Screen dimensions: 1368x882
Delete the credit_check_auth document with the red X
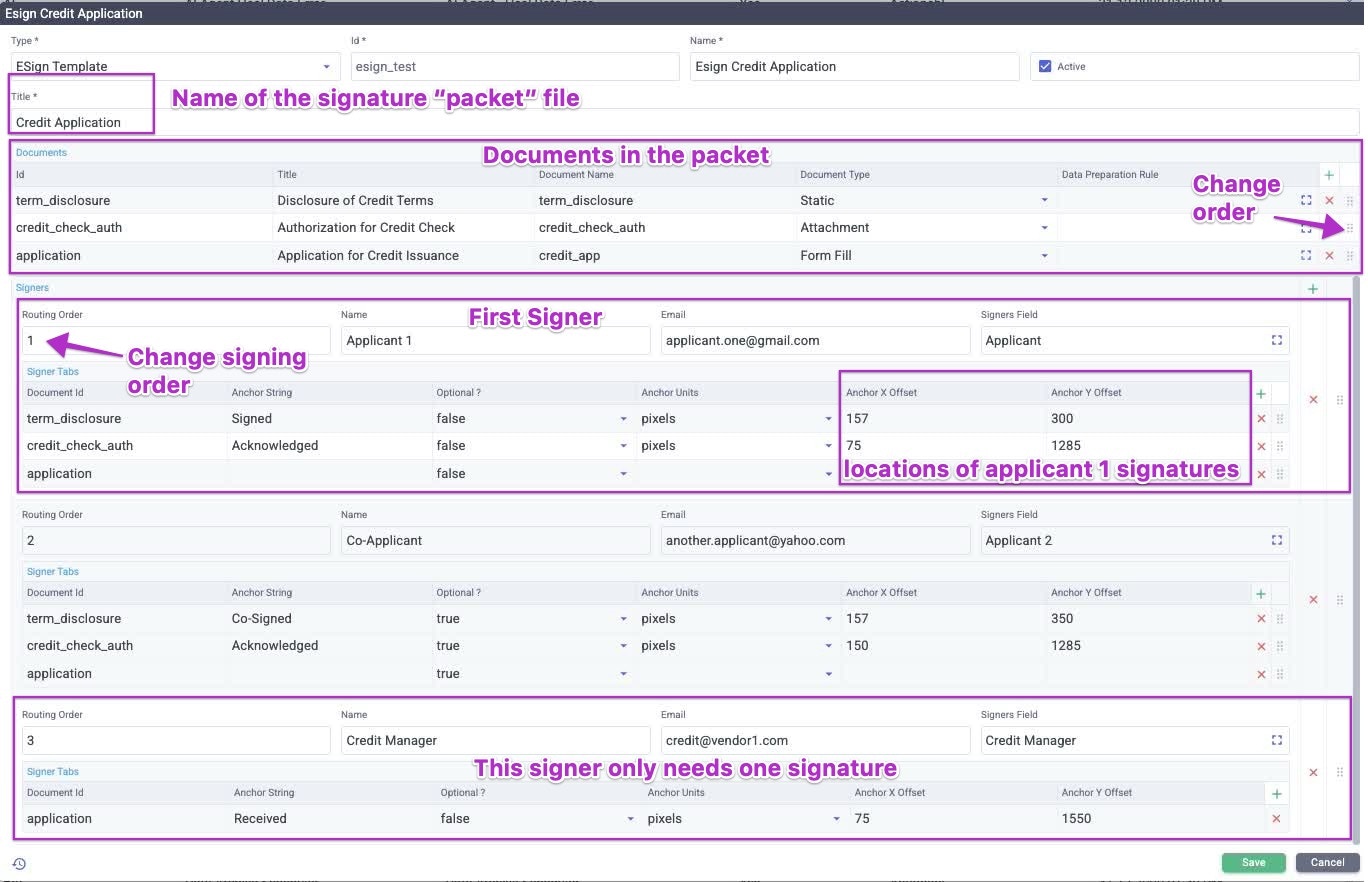[1329, 227]
